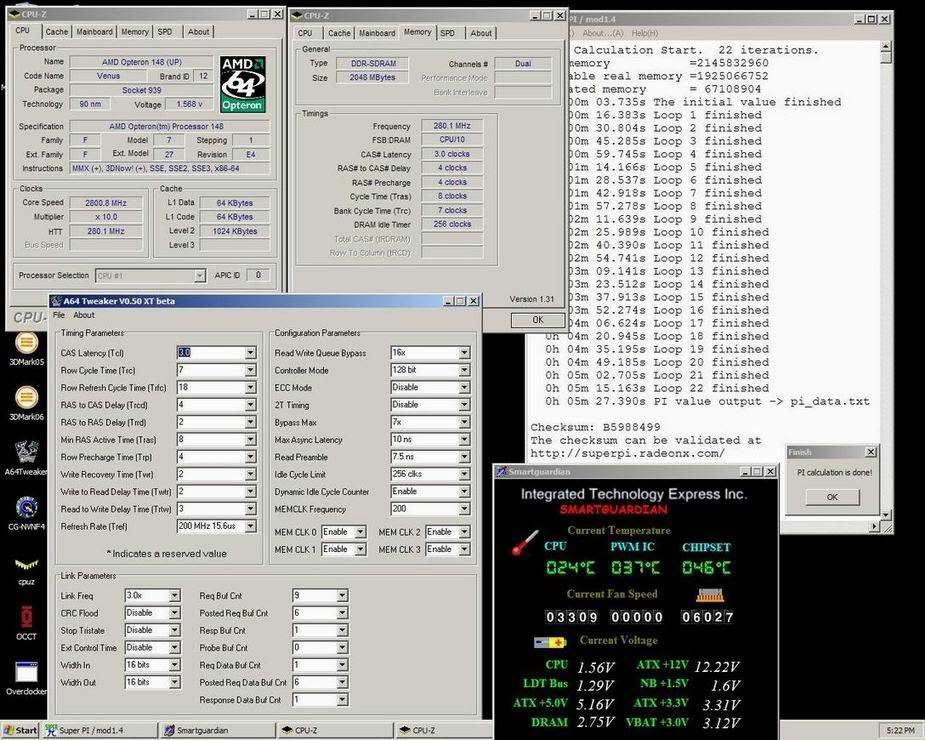The image size is (925, 740).
Task: Select the first CPU-Z taskbar button
Action: tap(334, 731)
